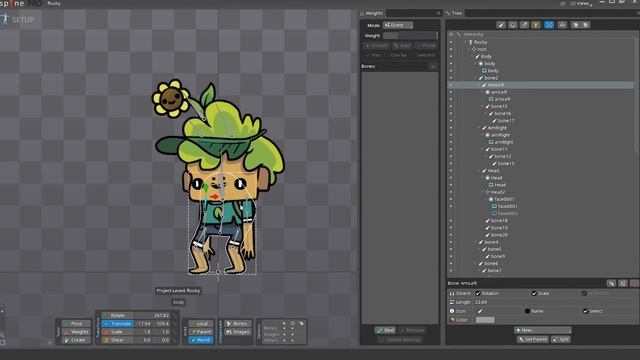Toggle visibility dot for bone2 row
Viewport: 640px width, 360px height.
point(451,78)
